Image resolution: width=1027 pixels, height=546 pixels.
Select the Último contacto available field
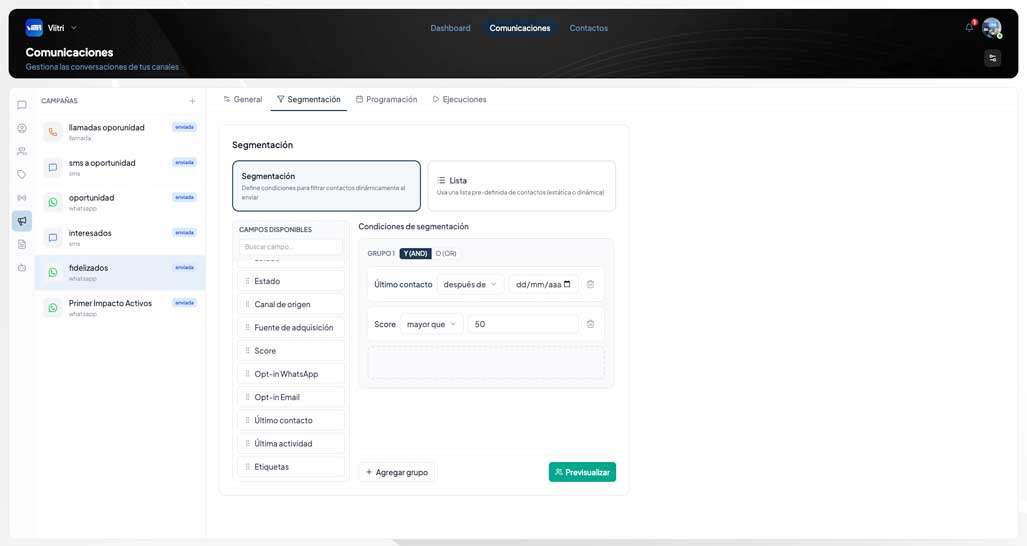click(x=291, y=420)
